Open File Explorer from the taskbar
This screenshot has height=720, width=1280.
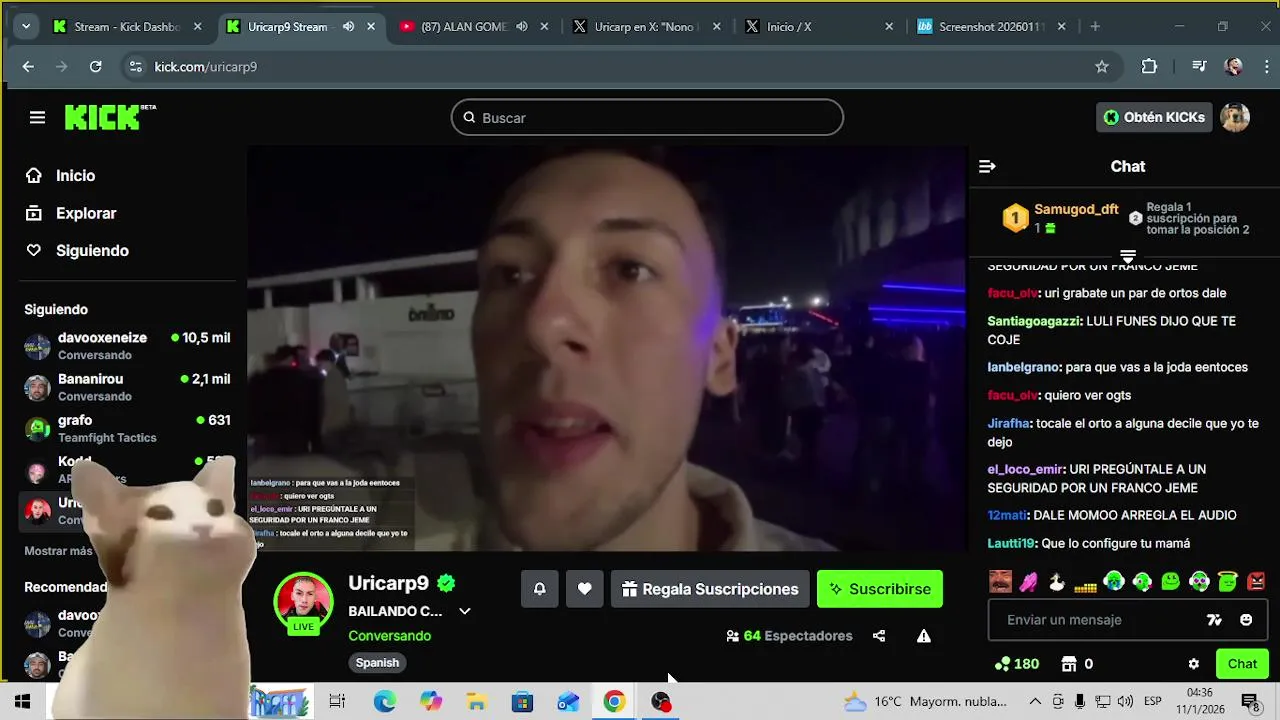point(476,702)
